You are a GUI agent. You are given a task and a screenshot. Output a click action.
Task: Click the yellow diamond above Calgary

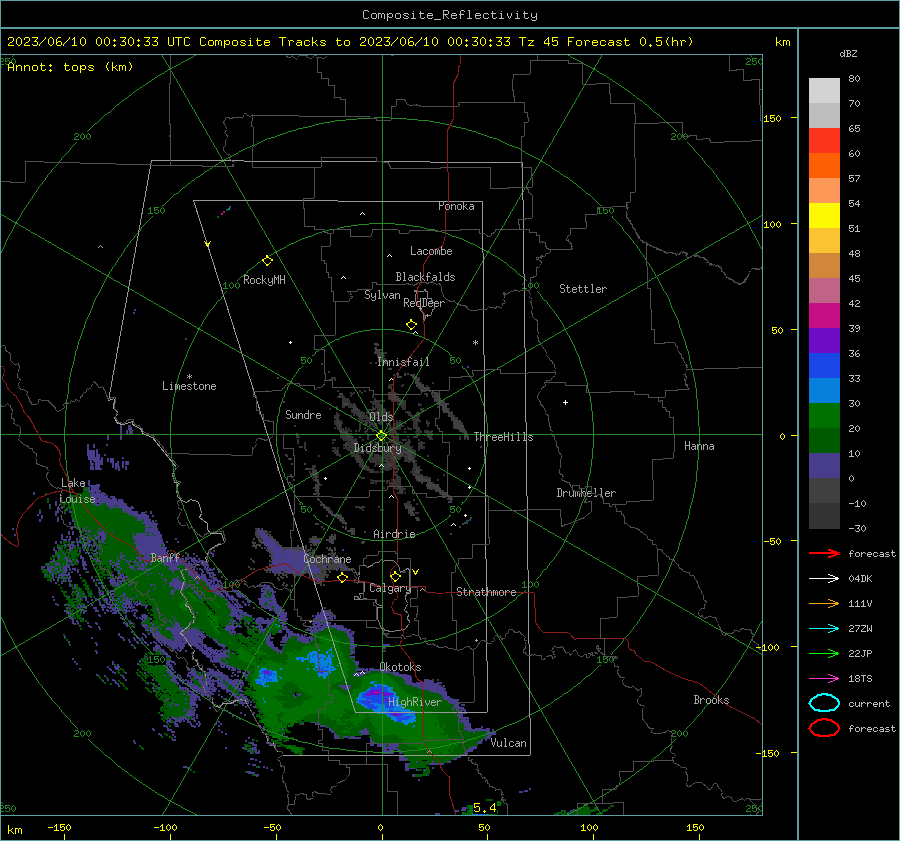pyautogui.click(x=395, y=576)
